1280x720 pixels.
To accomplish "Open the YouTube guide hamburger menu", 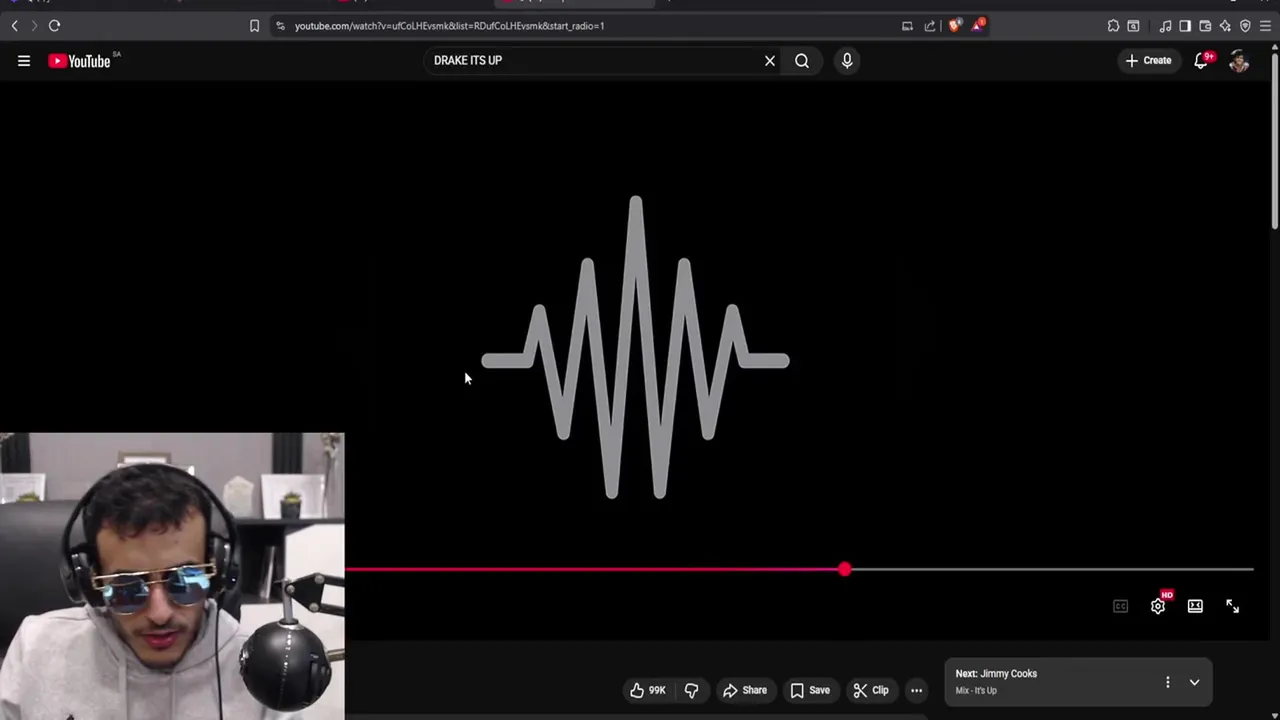I will pos(24,61).
